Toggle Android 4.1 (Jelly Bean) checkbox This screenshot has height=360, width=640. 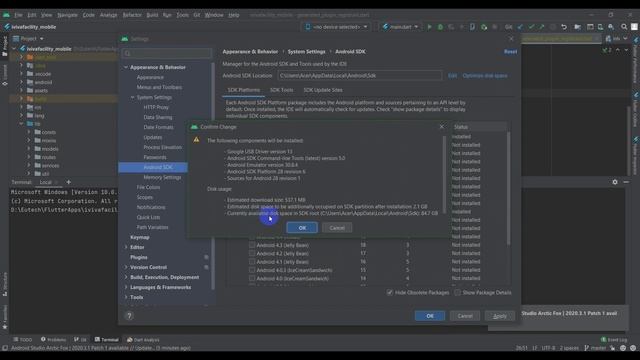point(252,262)
